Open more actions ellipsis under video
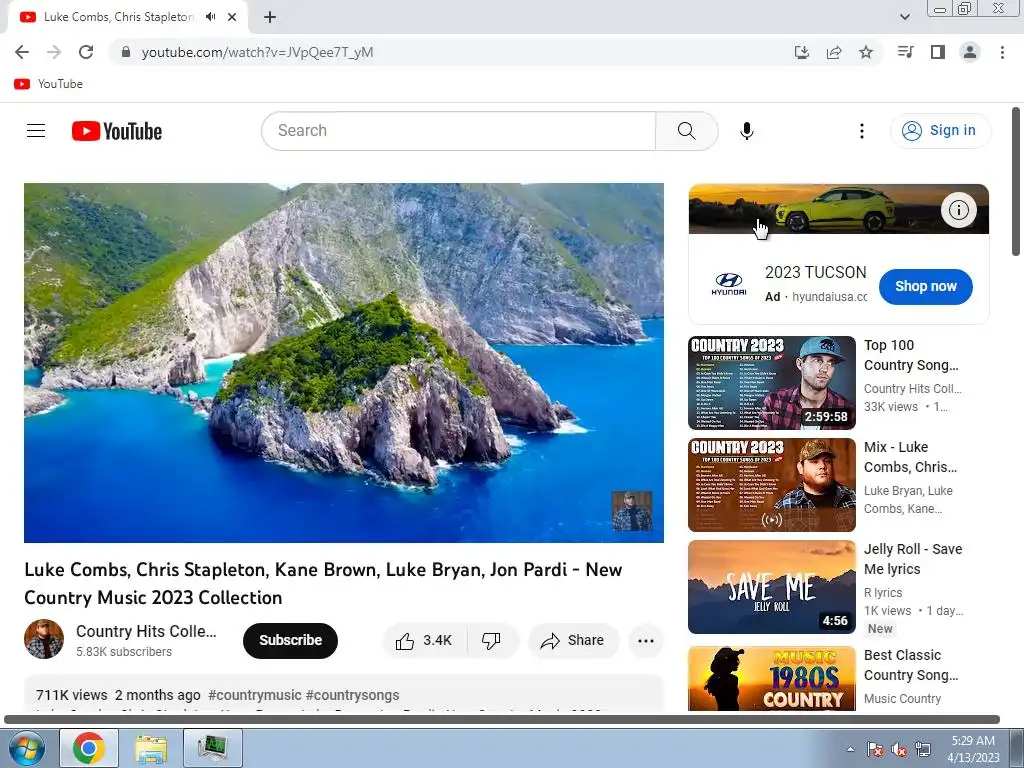The height and width of the screenshot is (768, 1024). (x=646, y=641)
